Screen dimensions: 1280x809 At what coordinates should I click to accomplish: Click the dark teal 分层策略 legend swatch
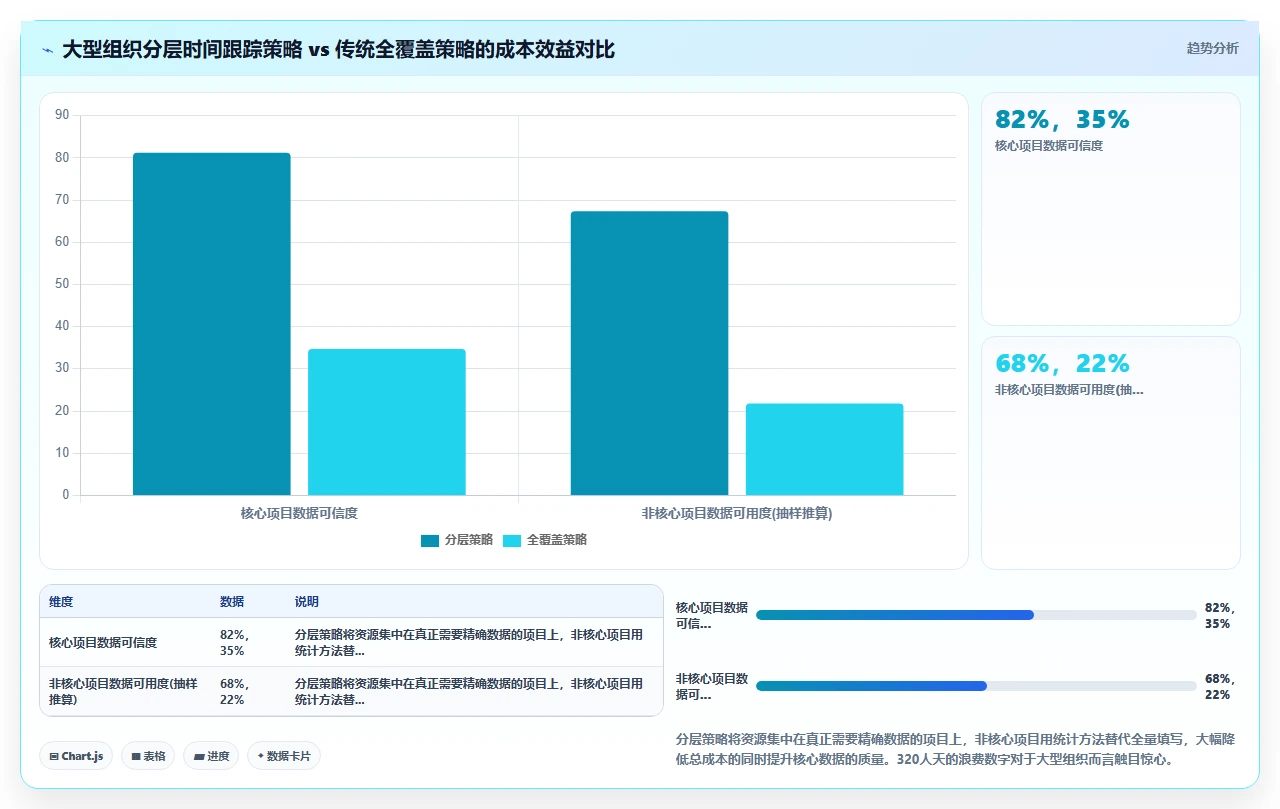[430, 540]
